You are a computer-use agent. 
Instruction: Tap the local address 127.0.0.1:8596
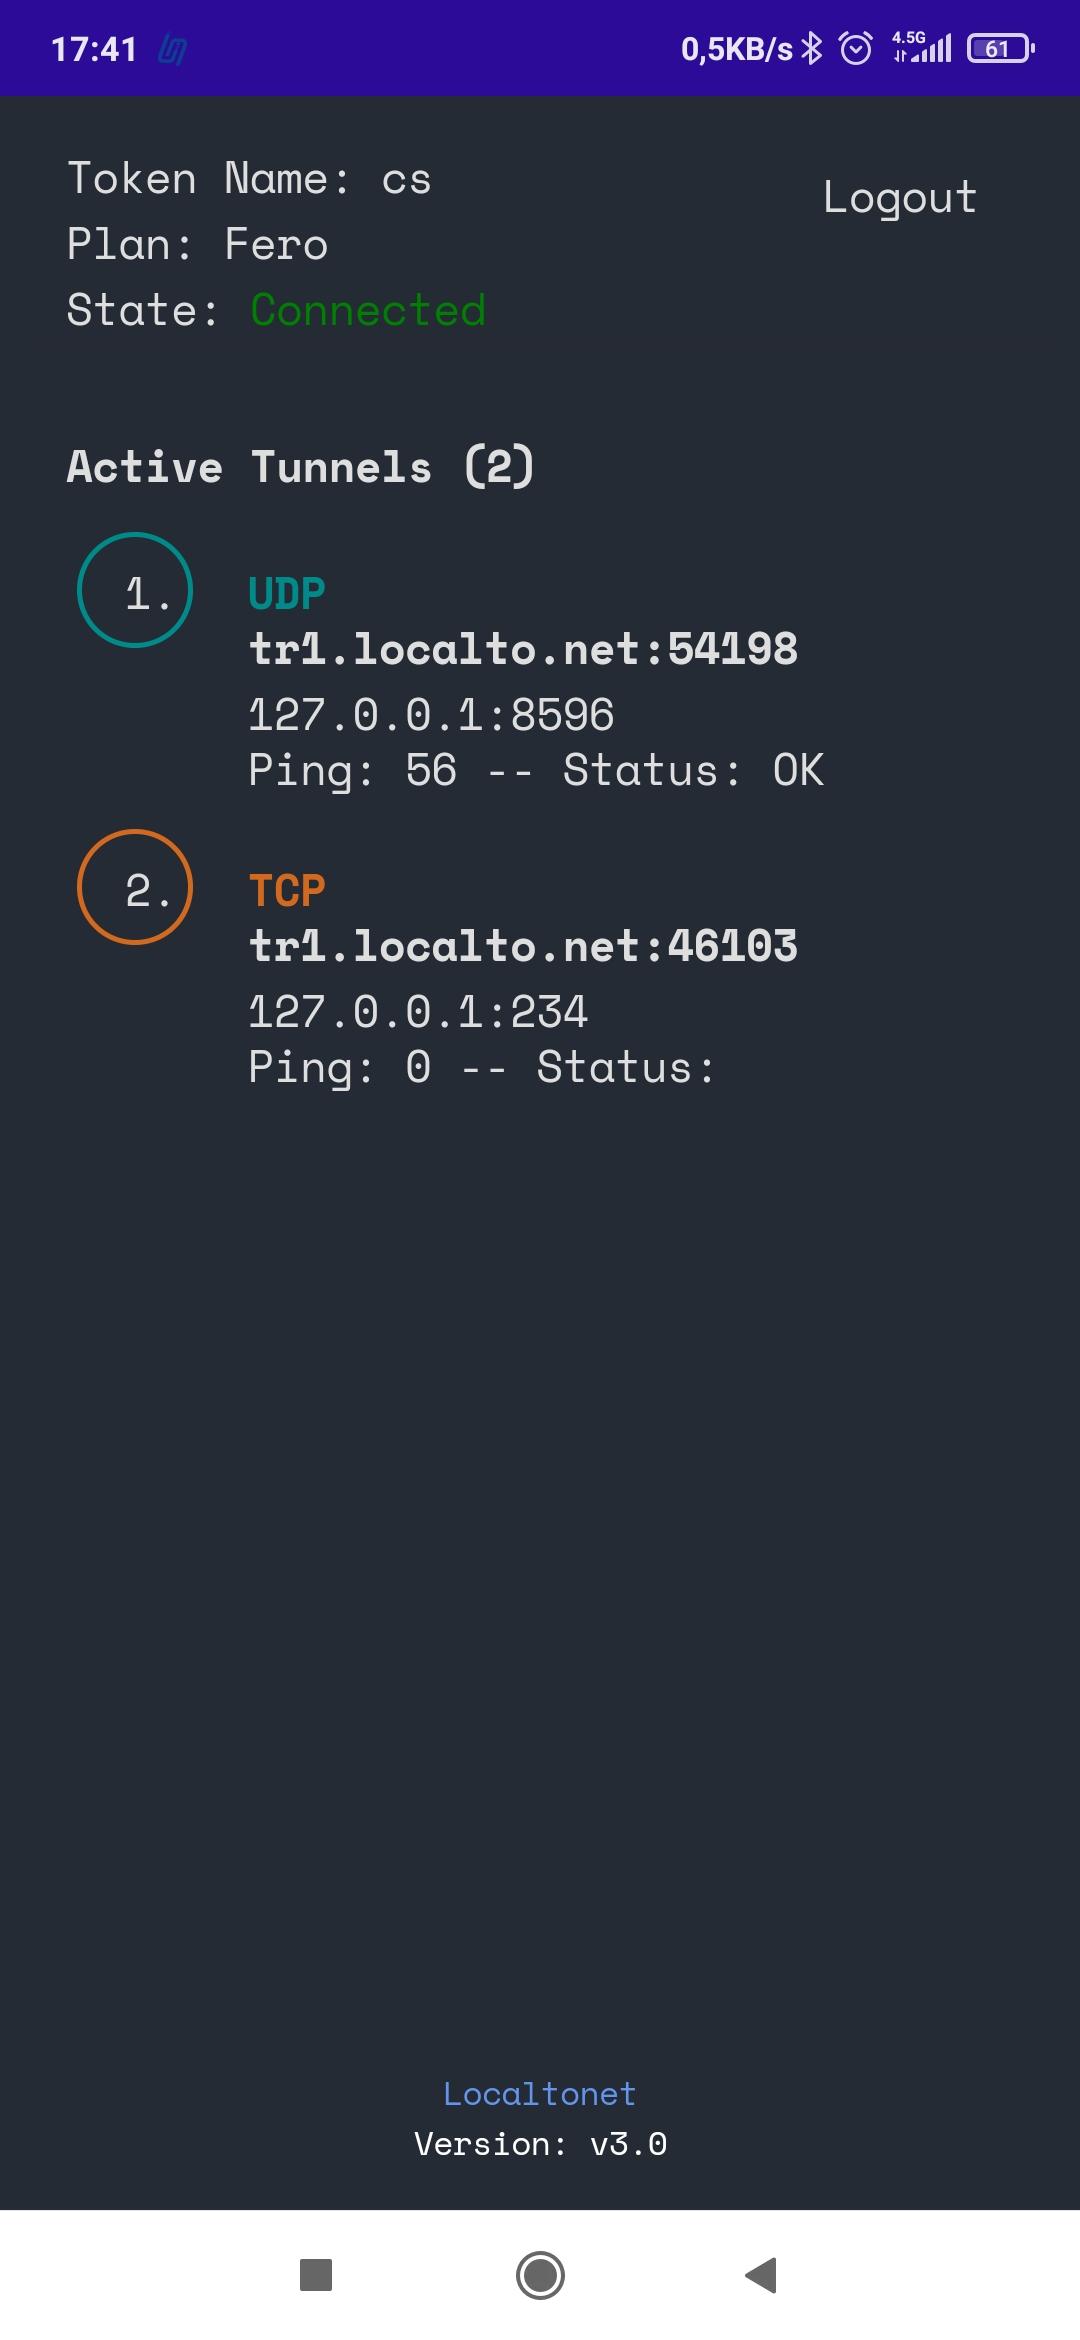click(x=431, y=715)
